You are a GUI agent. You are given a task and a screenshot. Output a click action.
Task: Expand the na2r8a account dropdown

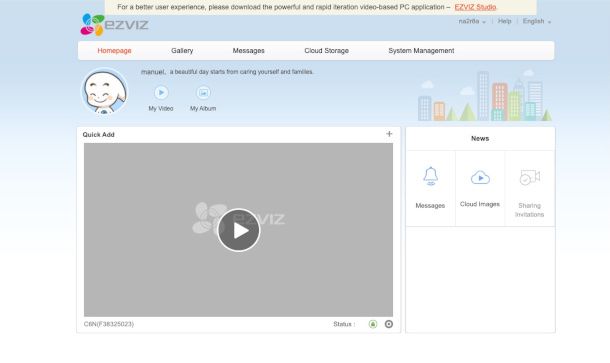(x=472, y=21)
